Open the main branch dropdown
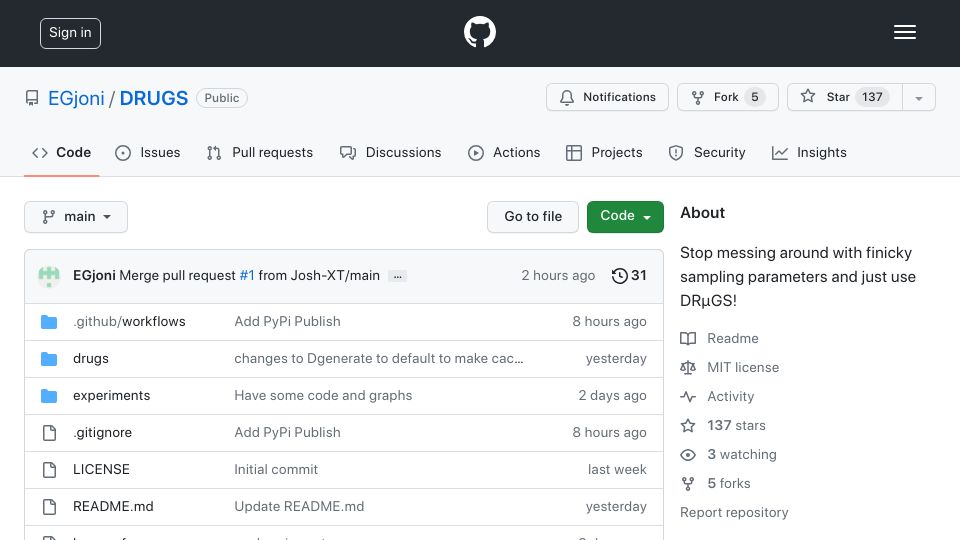Image resolution: width=960 pixels, height=540 pixels. [x=76, y=217]
